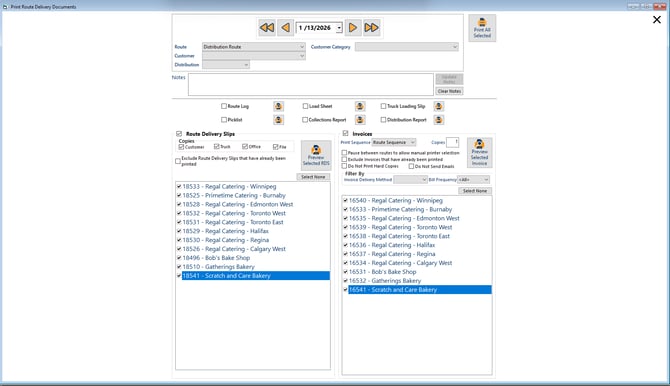
Task: Open the Customer Category dropdown
Action: click(x=407, y=47)
